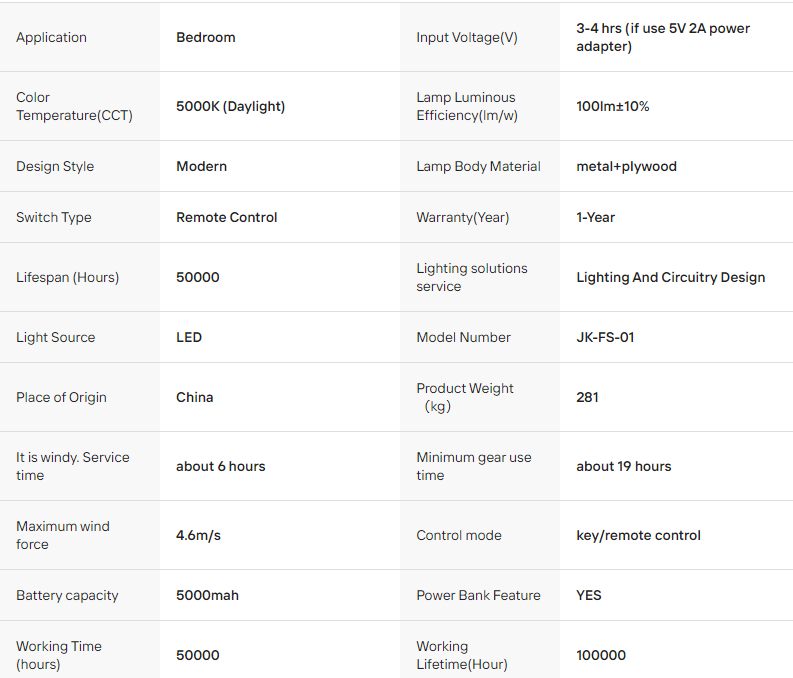Click the Power Bank Feature YES value
Viewport: 793px width, 678px height.
pyautogui.click(x=589, y=595)
